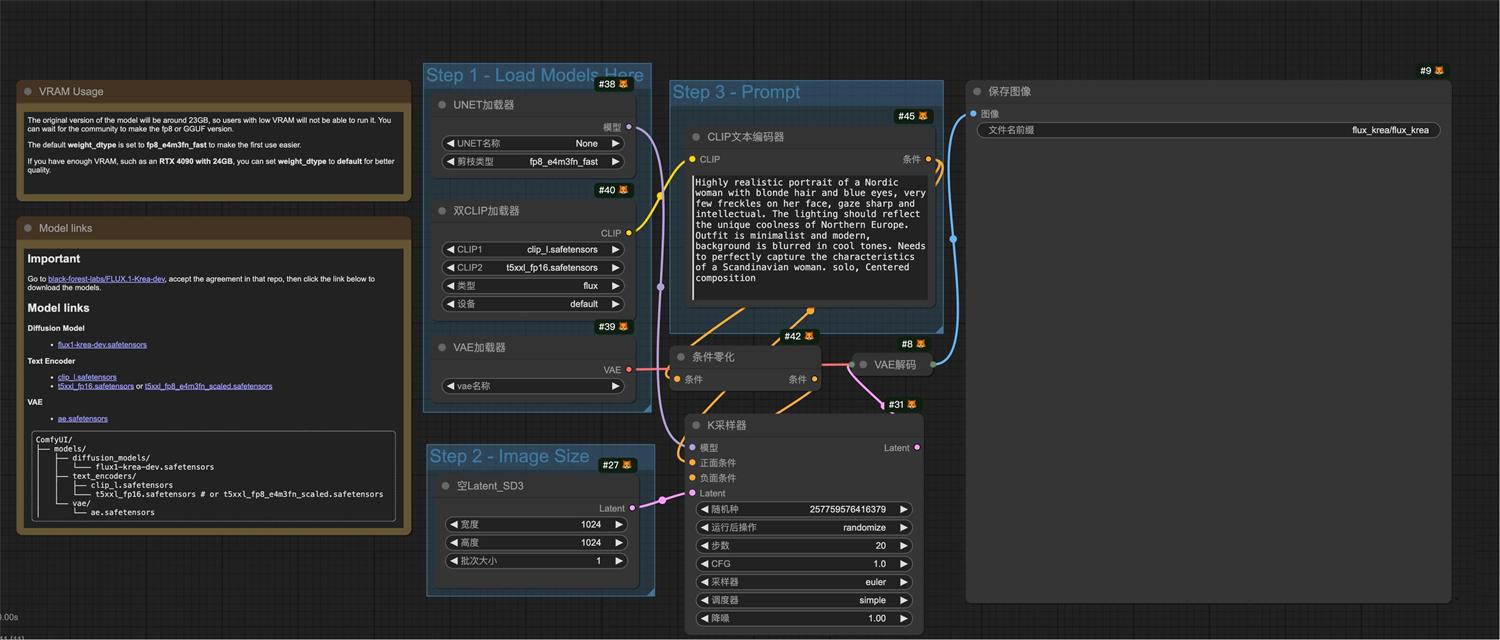
Task: Click the 模型 output port on UNET加载器
Action: (629, 127)
